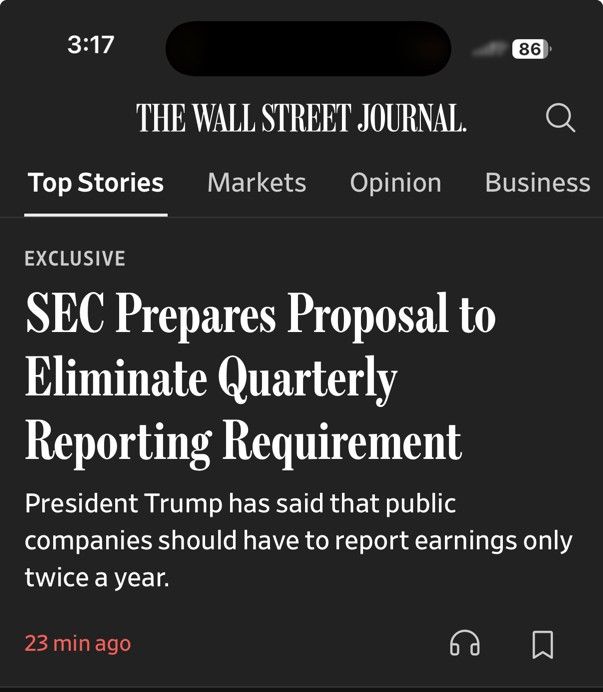Open the Business tab
Image resolution: width=603 pixels, height=692 pixels.
538,182
